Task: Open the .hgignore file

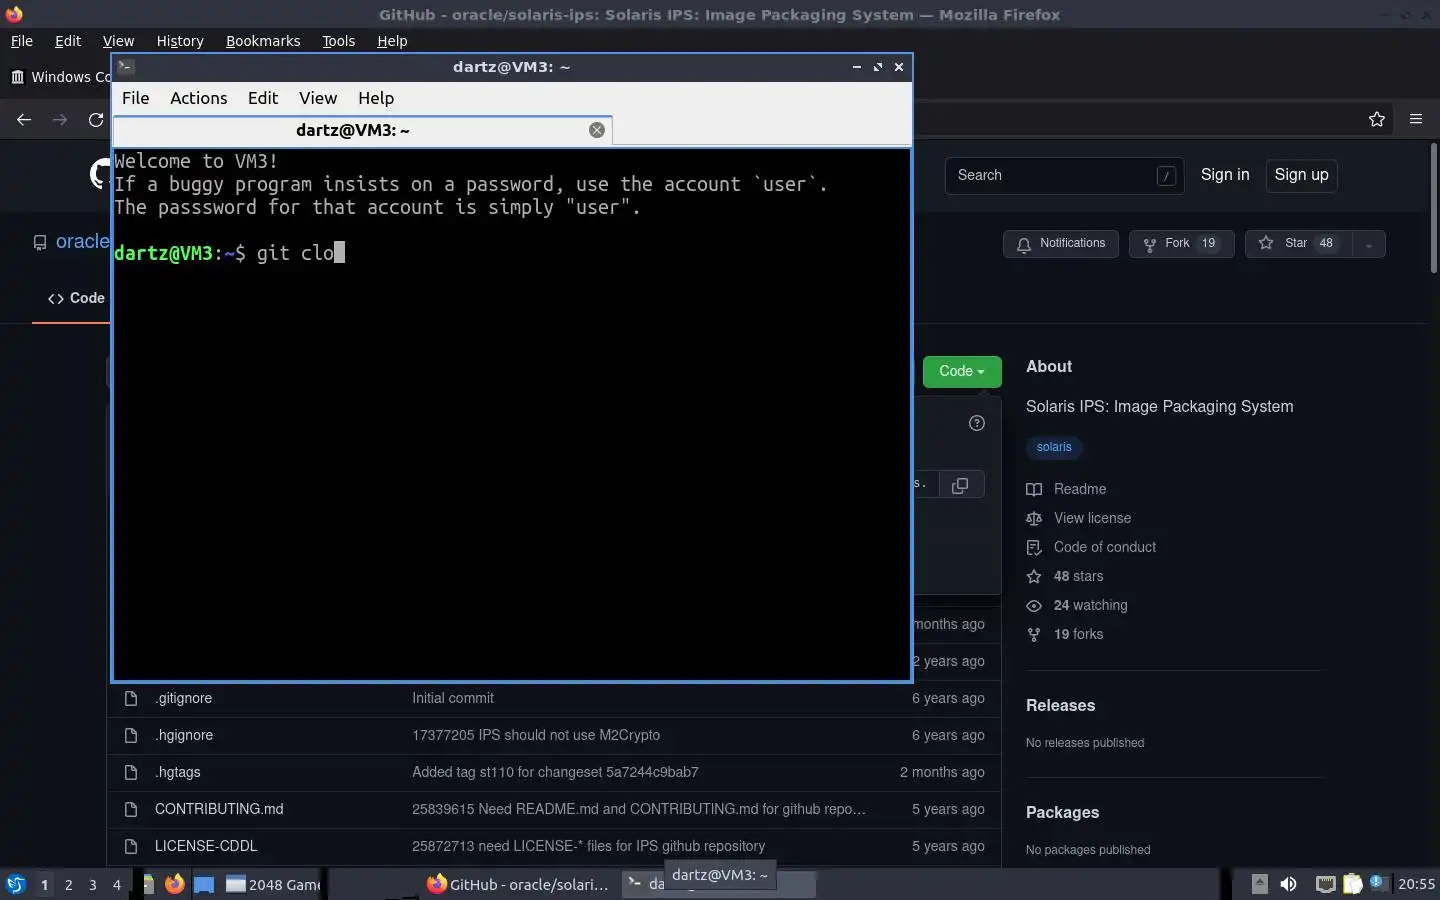Action: (x=184, y=735)
